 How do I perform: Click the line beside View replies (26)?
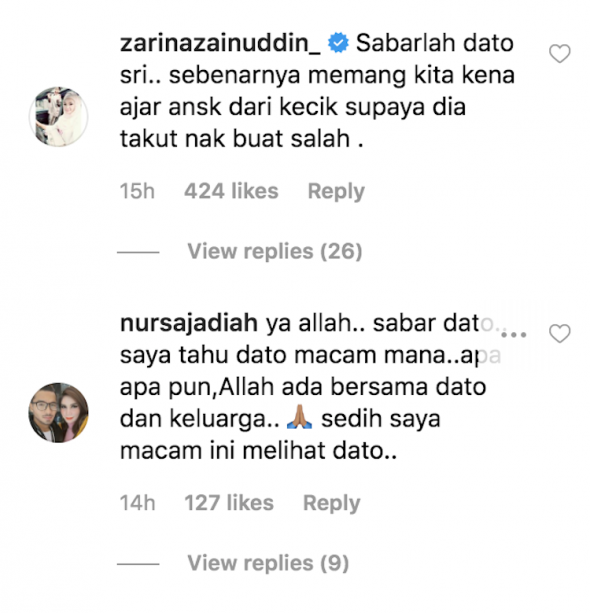pyautogui.click(x=138, y=252)
